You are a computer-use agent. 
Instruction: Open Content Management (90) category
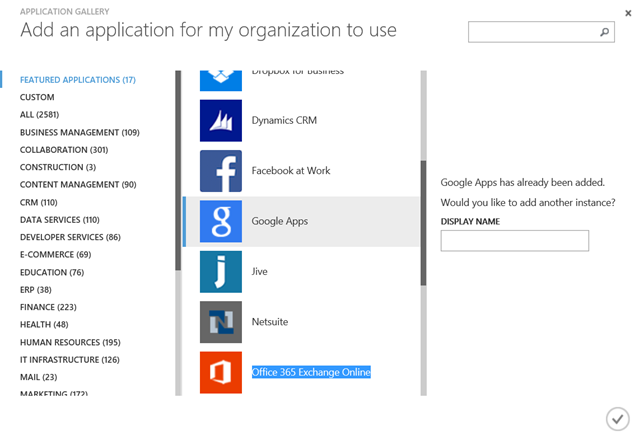pyautogui.click(x=78, y=185)
